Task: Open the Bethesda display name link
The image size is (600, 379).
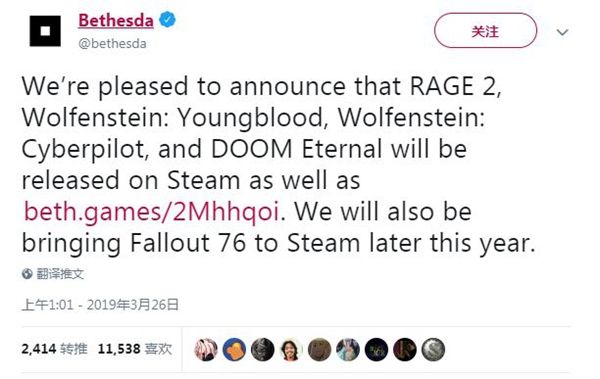Action: pyautogui.click(x=116, y=20)
